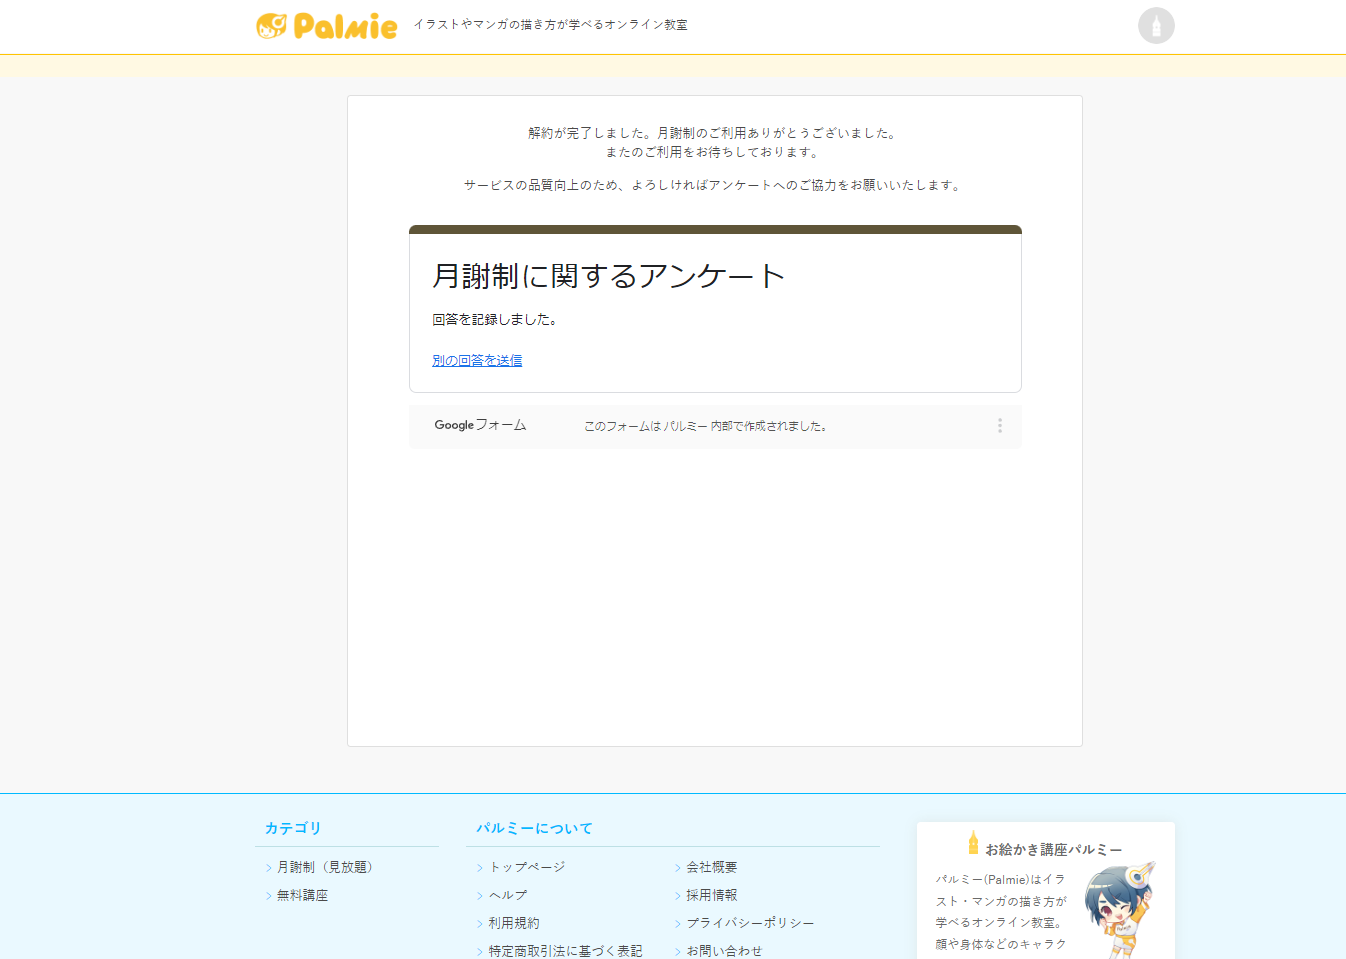1346x959 pixels.
Task: Open the ヘルプ footer link
Action: (508, 895)
